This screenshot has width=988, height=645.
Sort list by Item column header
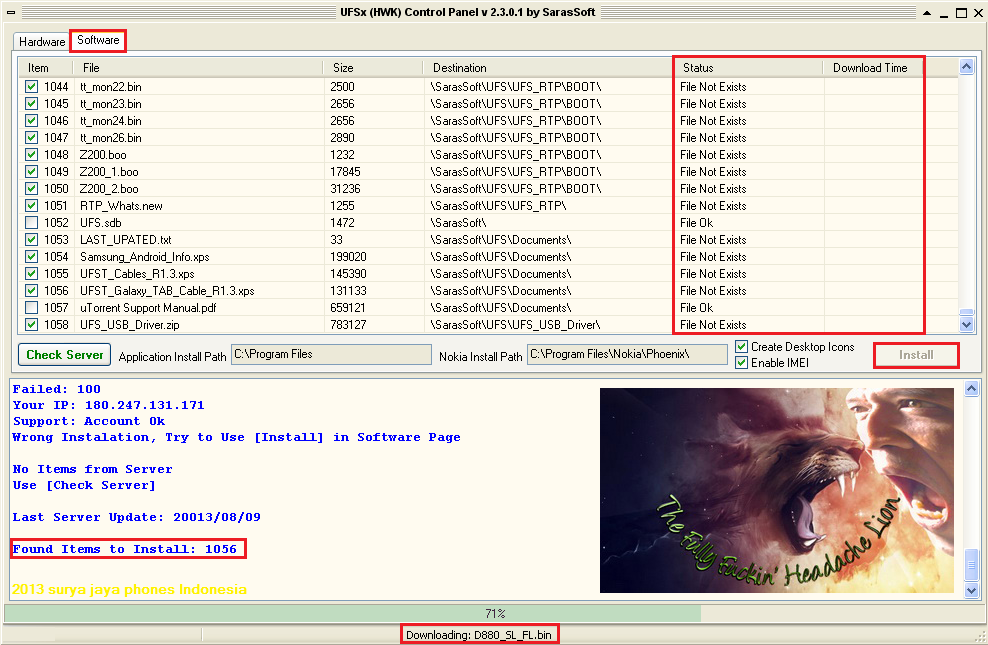(x=45, y=68)
